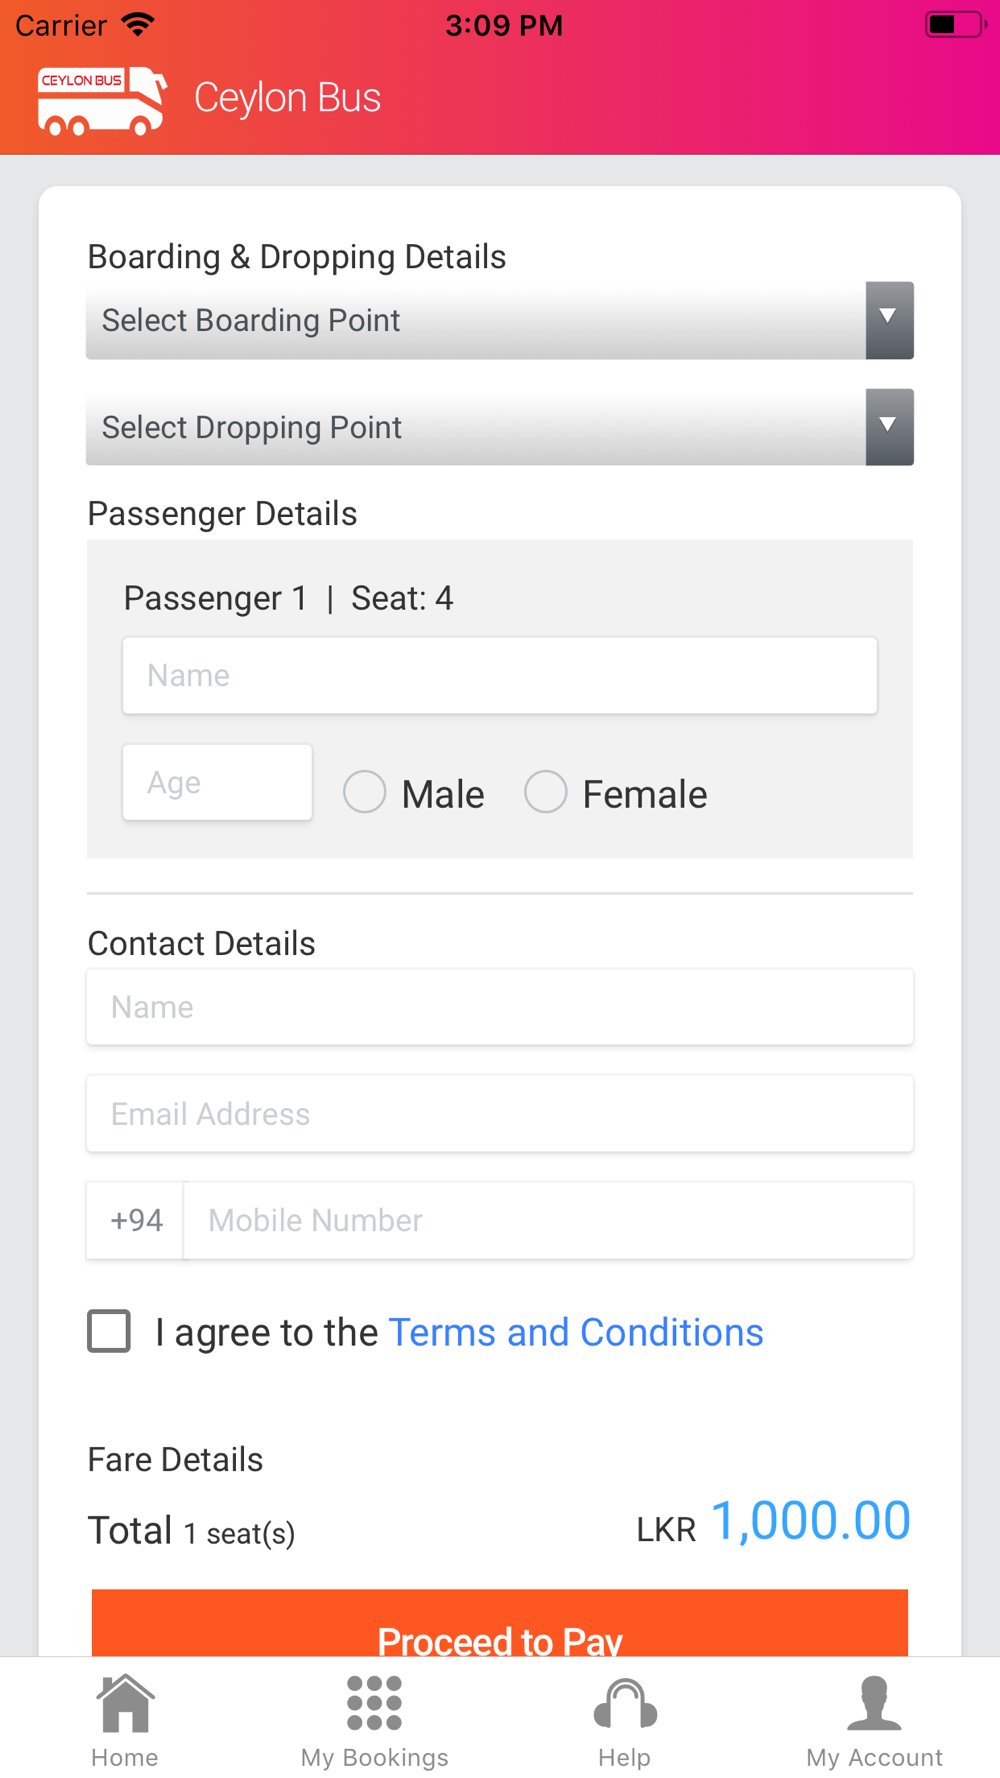Open the My Bookings grid icon

(374, 1703)
